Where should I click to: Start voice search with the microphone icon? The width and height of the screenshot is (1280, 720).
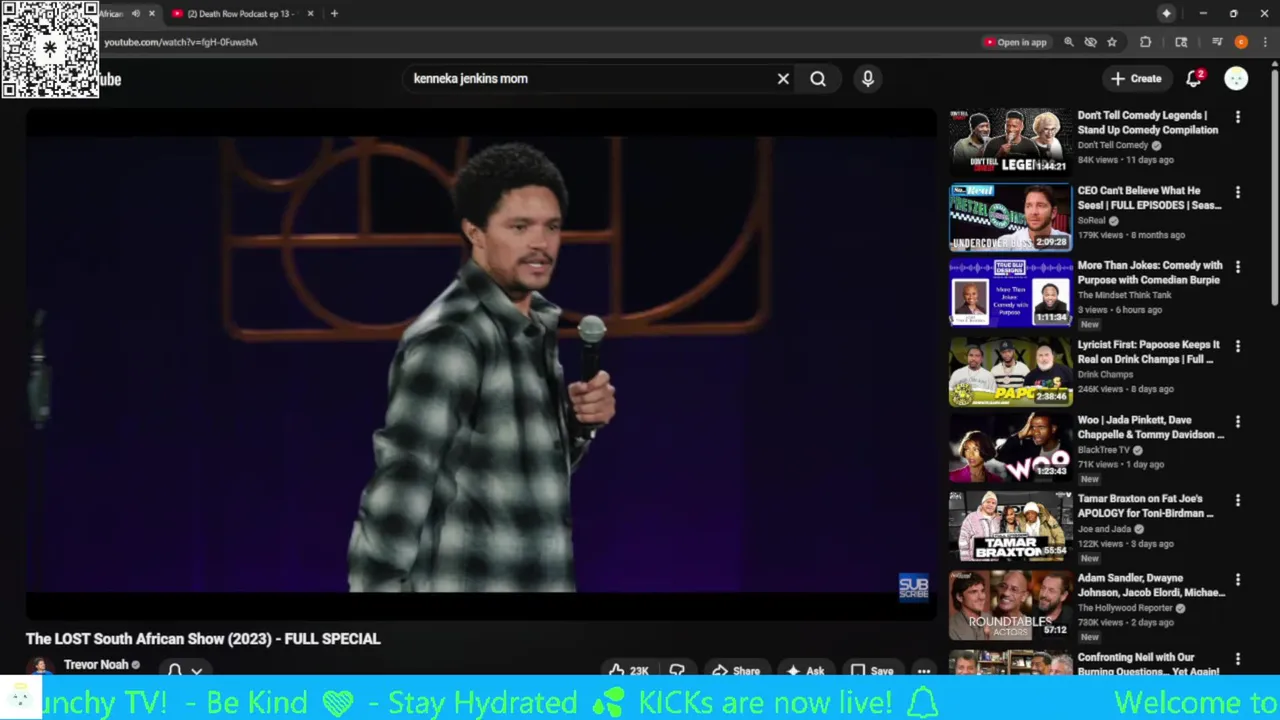(x=868, y=79)
